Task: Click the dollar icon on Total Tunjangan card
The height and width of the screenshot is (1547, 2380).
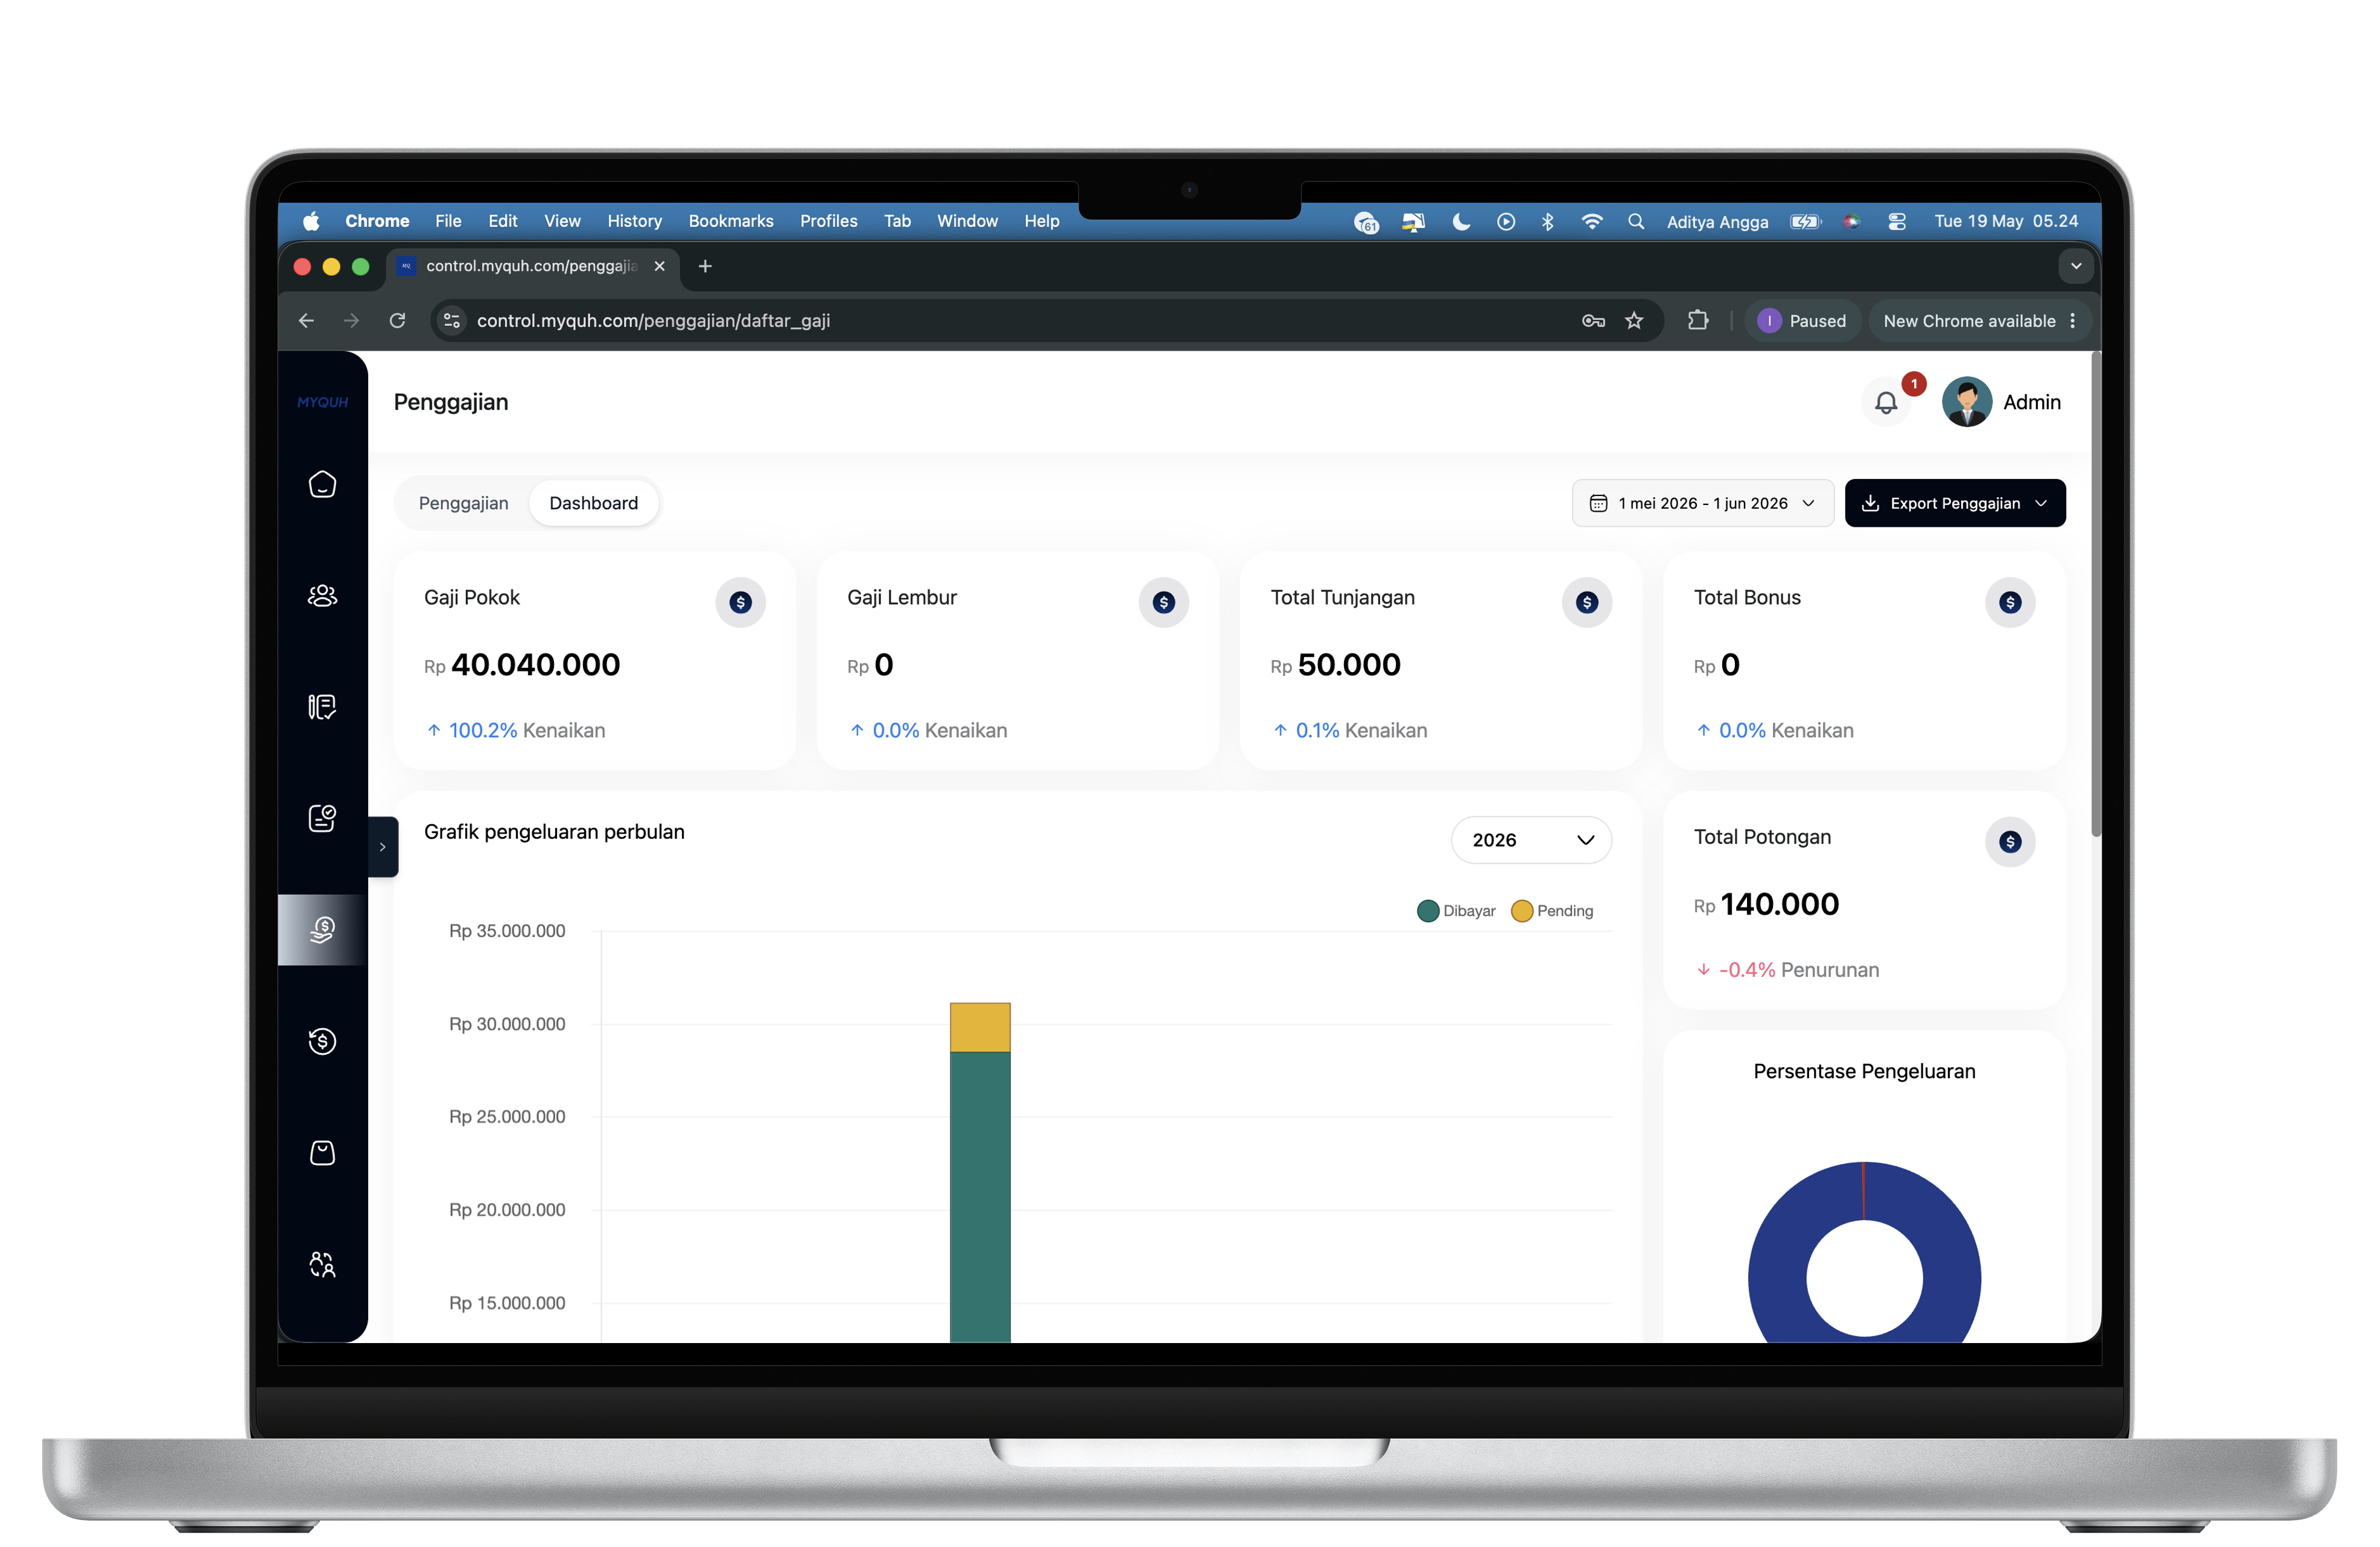Action: pyautogui.click(x=1587, y=602)
